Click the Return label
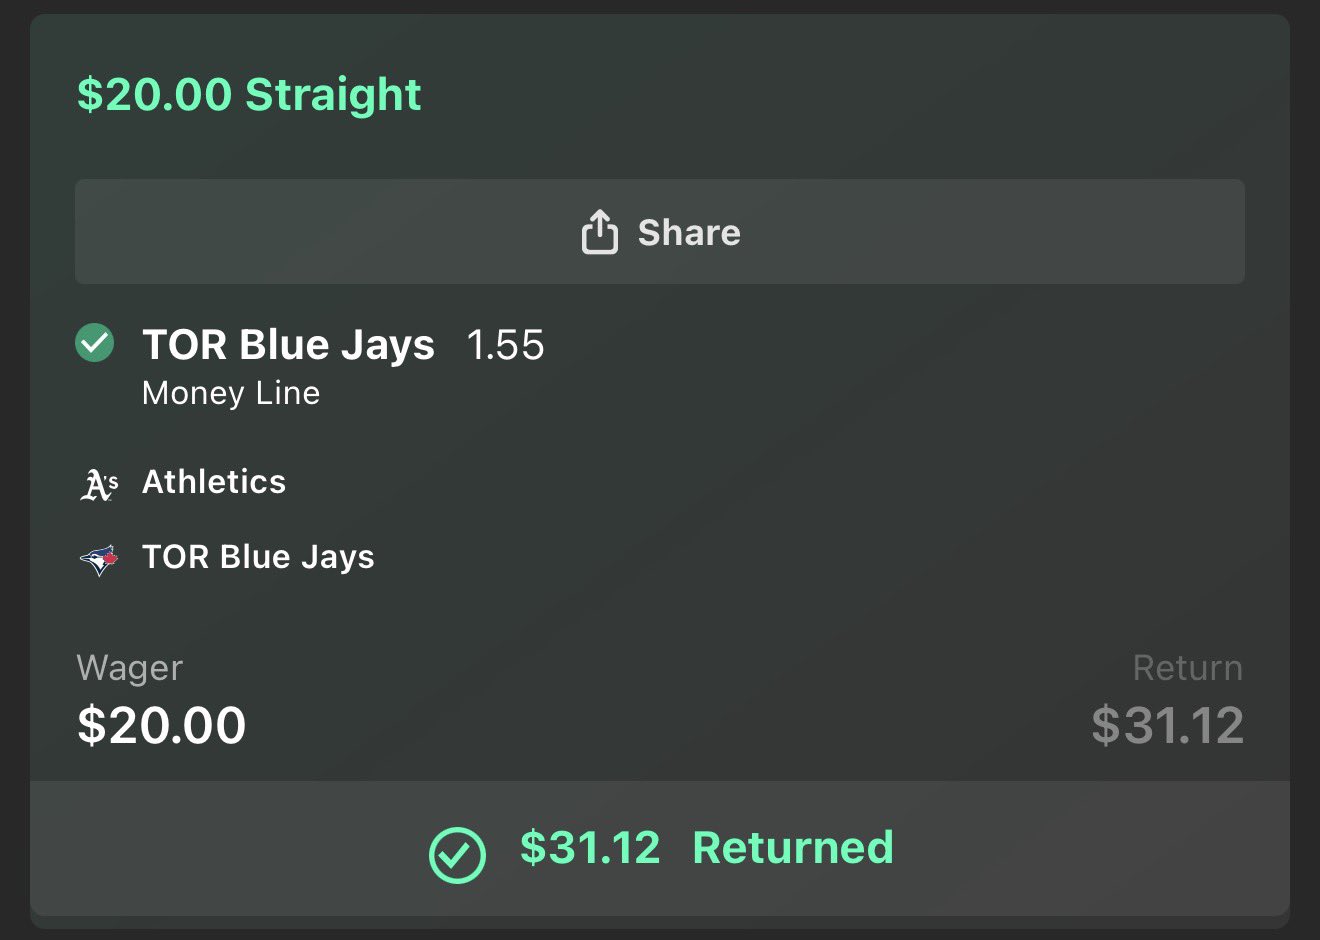 click(x=1187, y=668)
